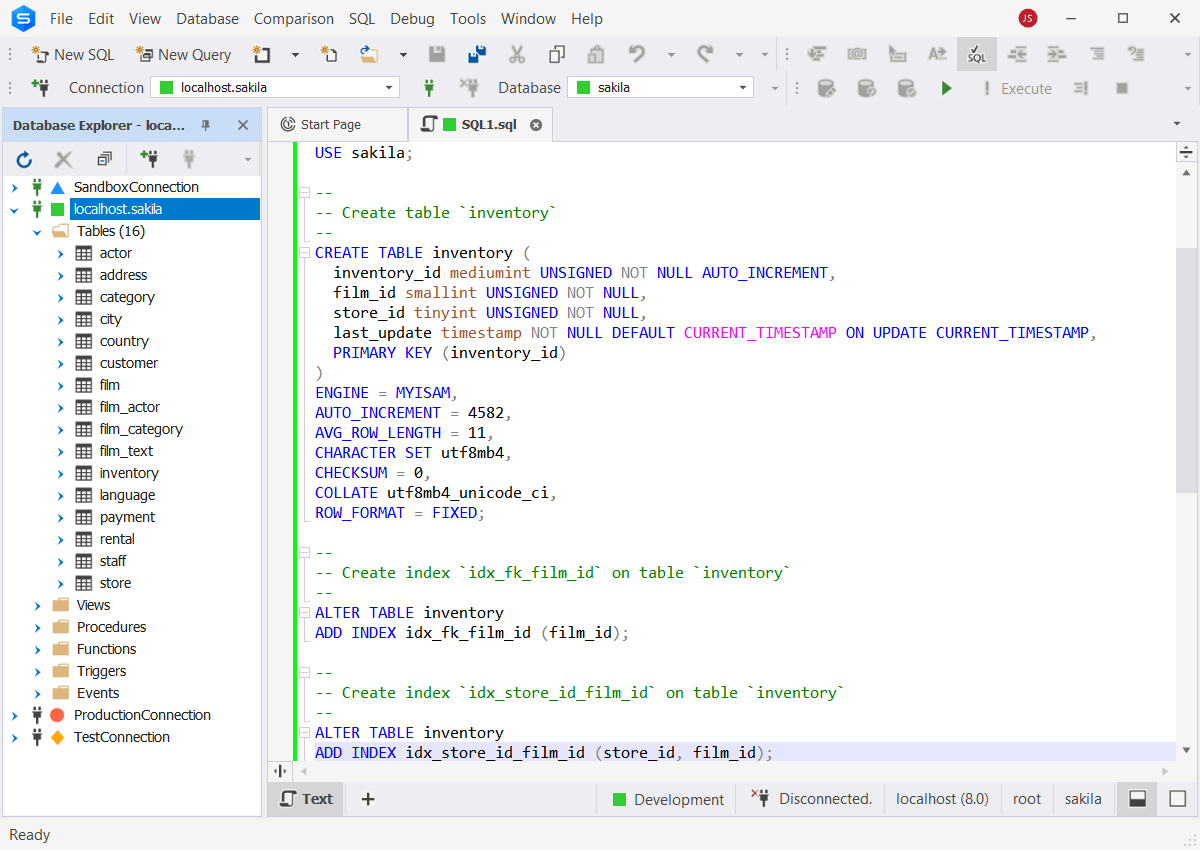Expand the Views folder node
Image resolution: width=1200 pixels, height=850 pixels.
point(38,605)
